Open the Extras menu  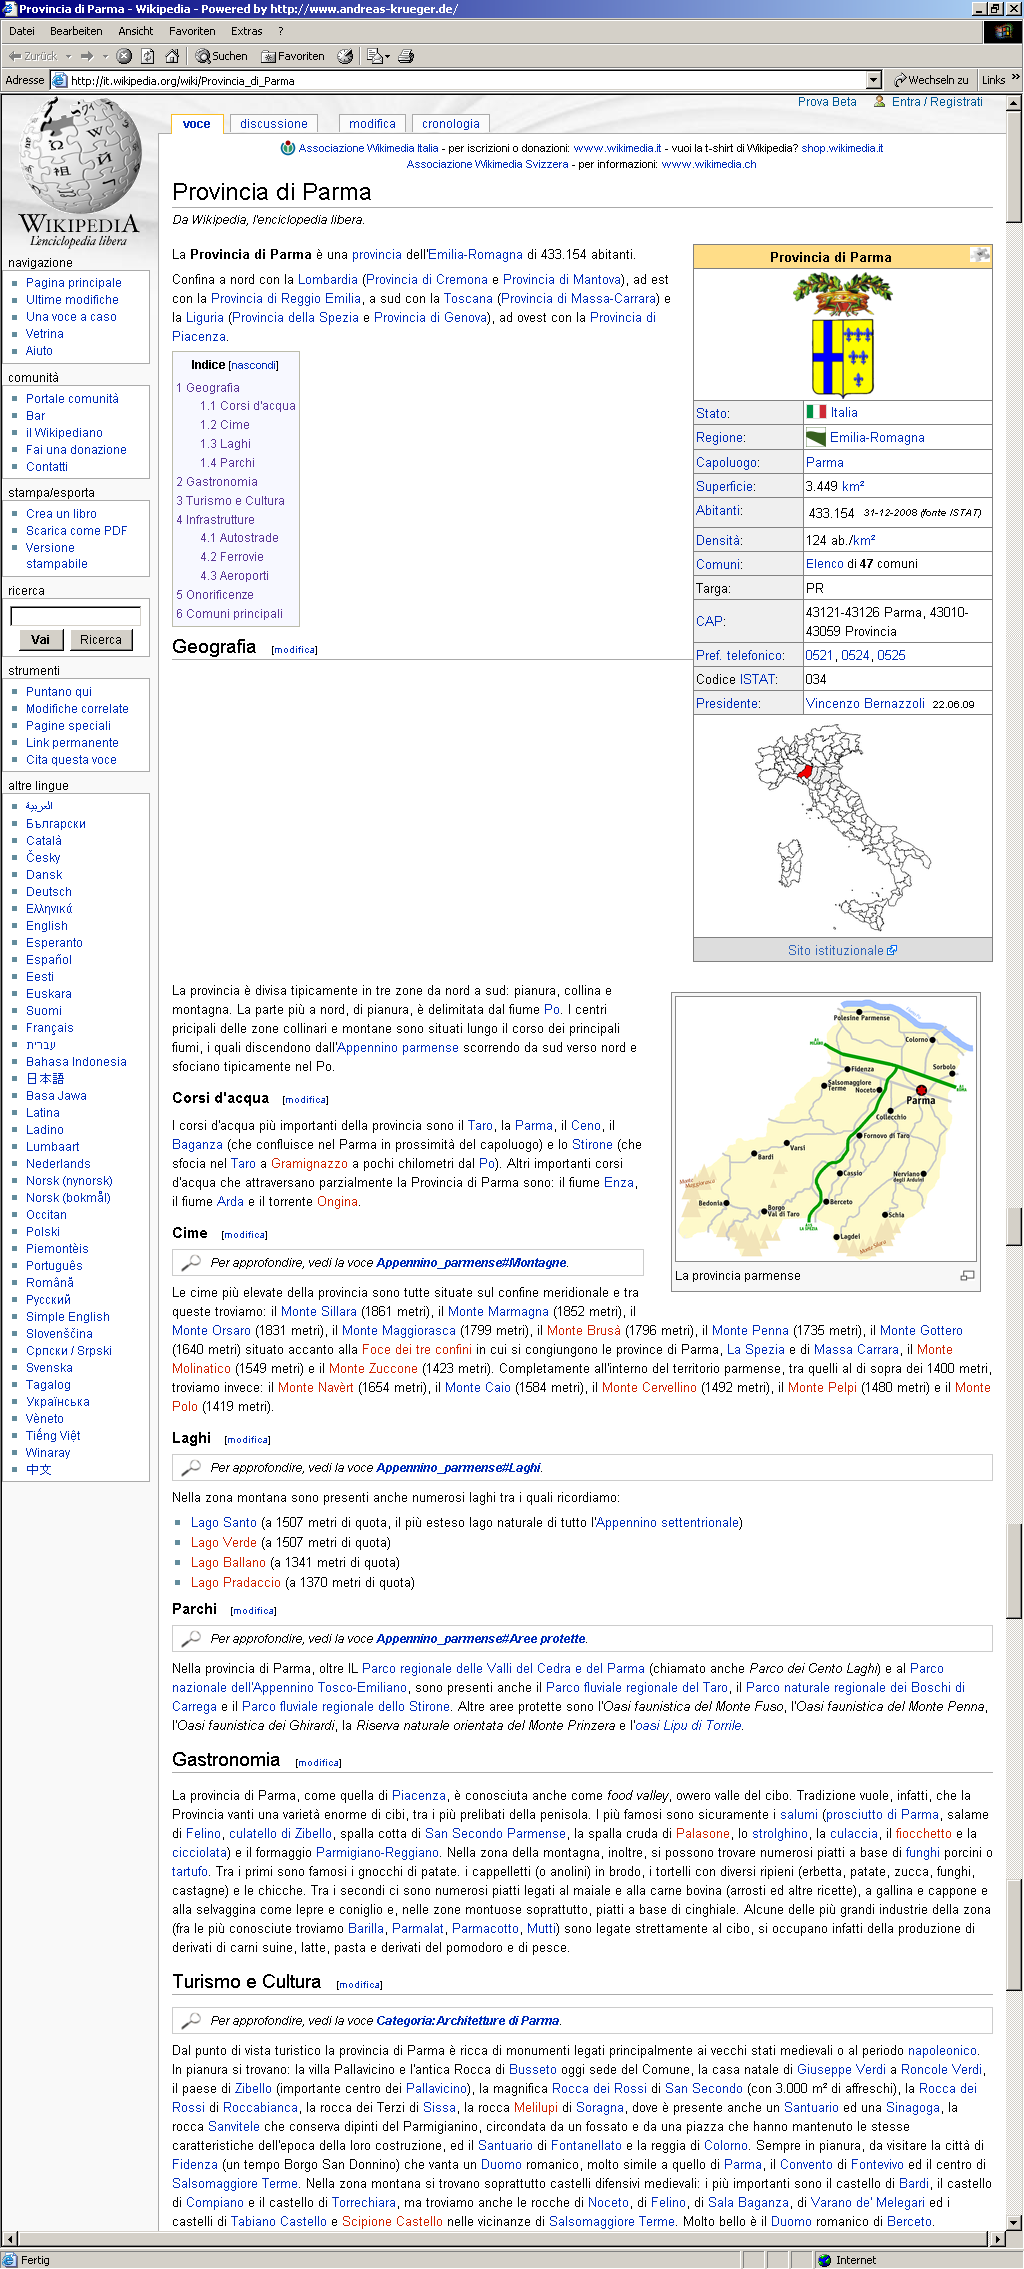point(247,31)
